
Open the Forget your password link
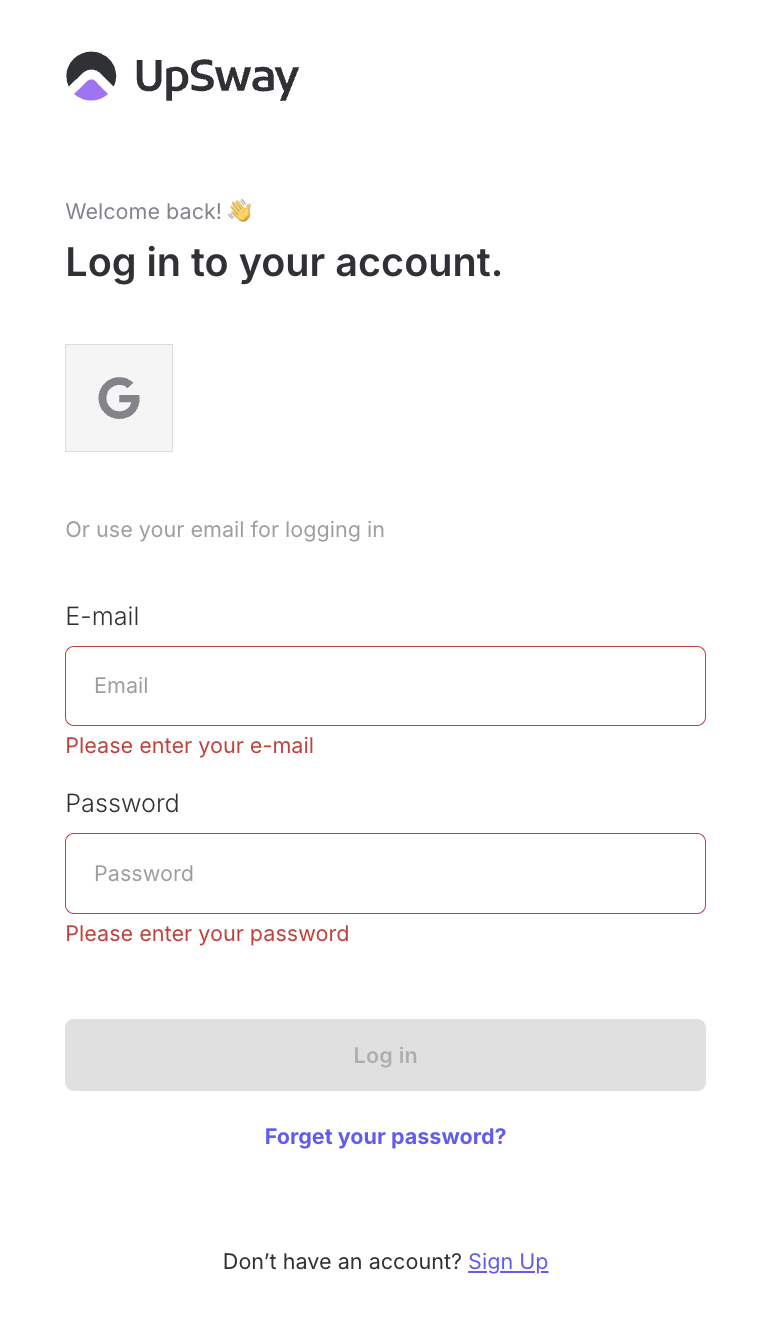[x=385, y=1137]
